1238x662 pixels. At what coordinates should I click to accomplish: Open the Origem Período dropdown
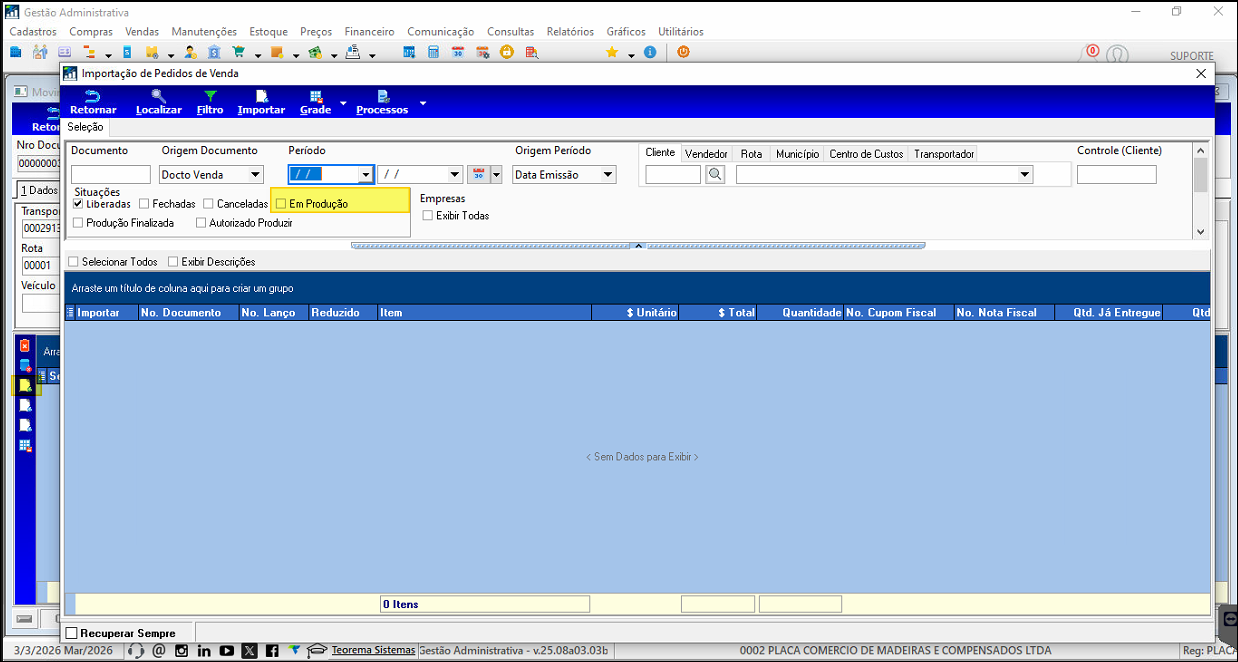[607, 175]
